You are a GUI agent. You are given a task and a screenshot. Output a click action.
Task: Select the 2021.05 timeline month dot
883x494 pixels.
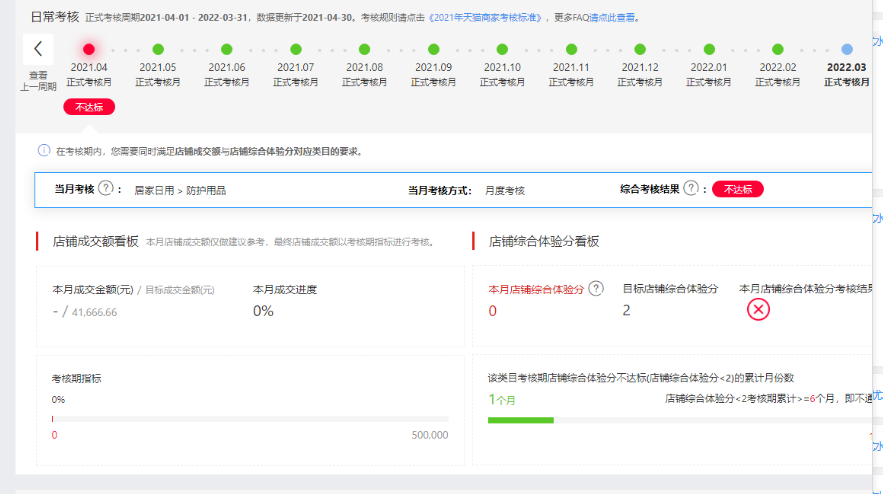(158, 49)
